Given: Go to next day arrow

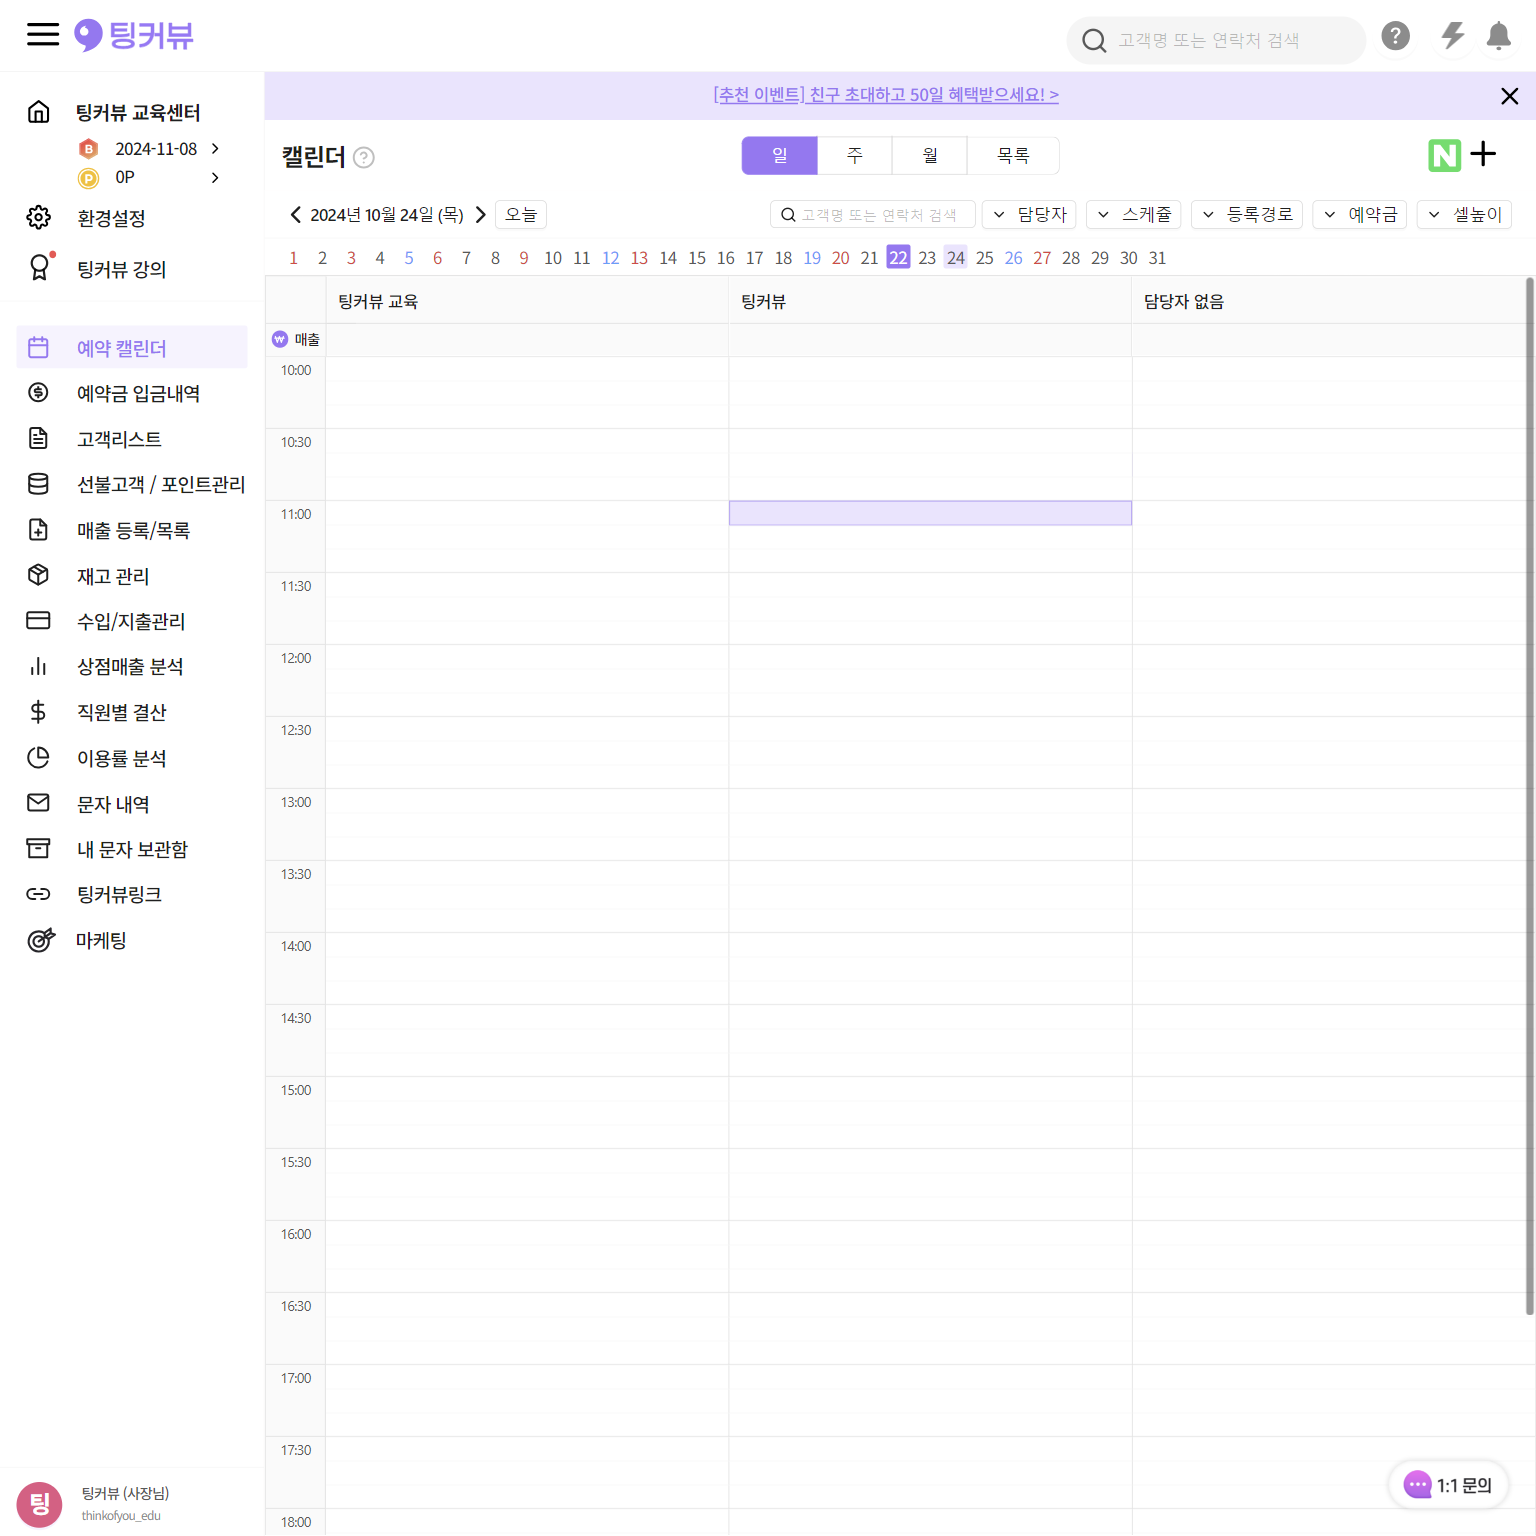Looking at the screenshot, I should 480,215.
